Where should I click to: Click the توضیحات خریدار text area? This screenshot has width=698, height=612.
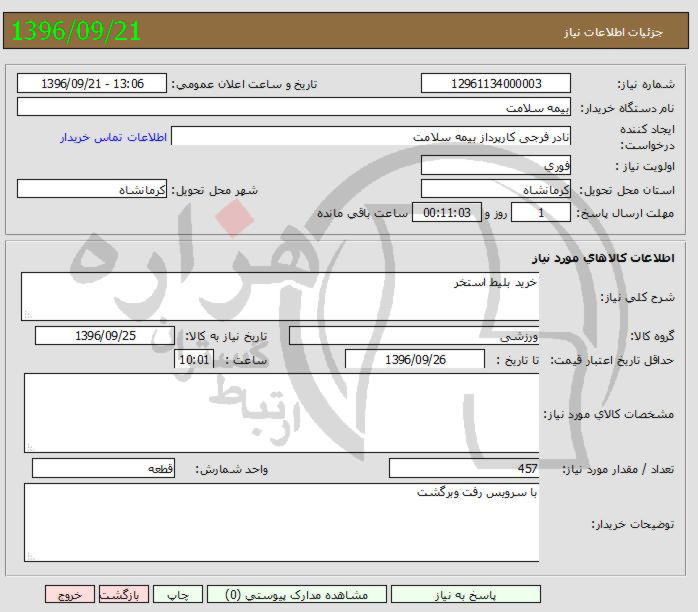click(281, 523)
